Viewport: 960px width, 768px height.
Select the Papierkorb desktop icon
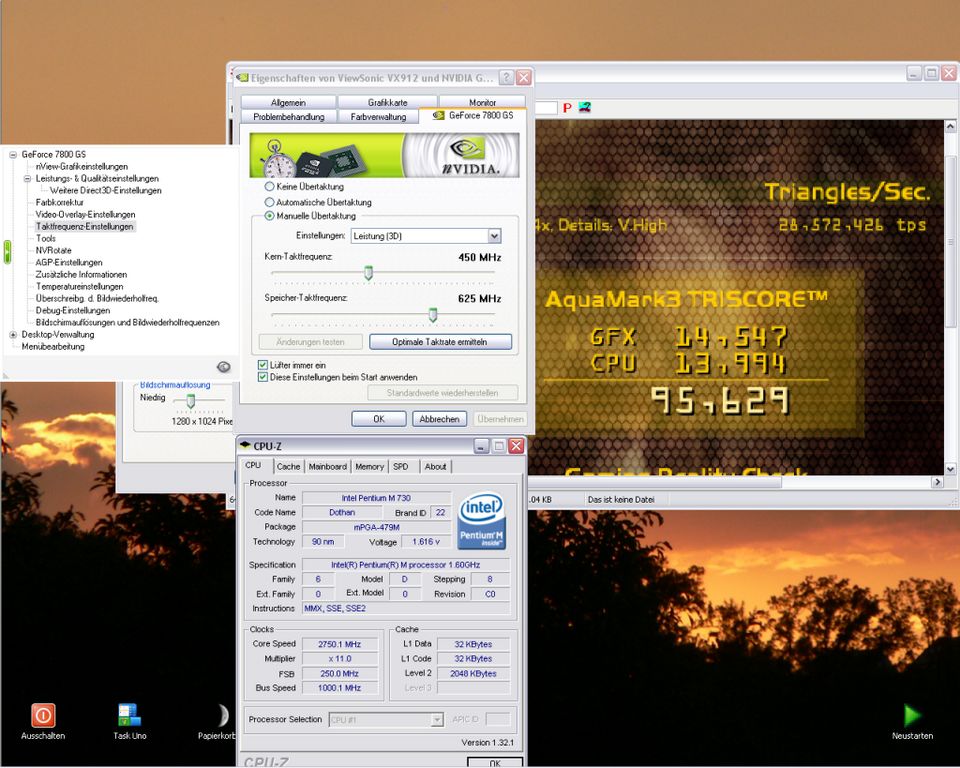[x=222, y=715]
